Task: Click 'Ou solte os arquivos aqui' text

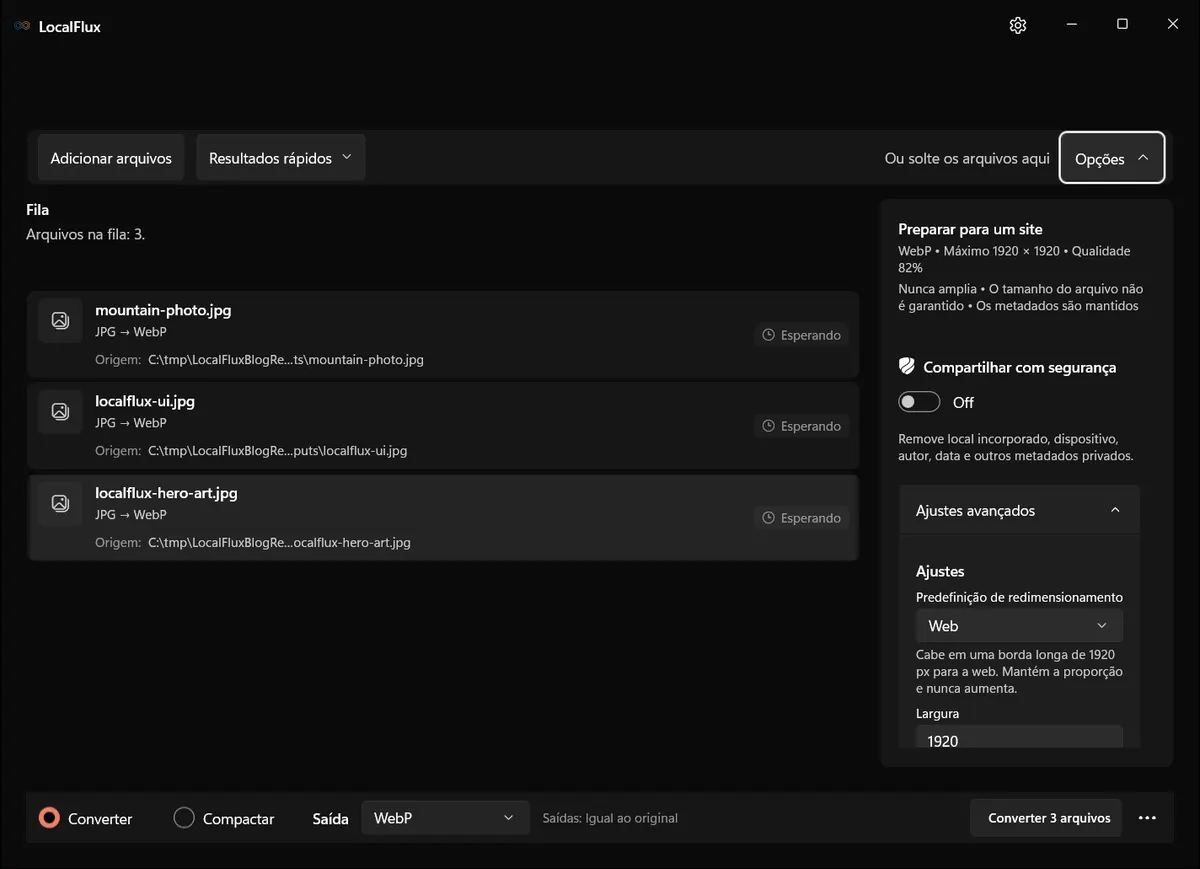Action: [x=967, y=158]
